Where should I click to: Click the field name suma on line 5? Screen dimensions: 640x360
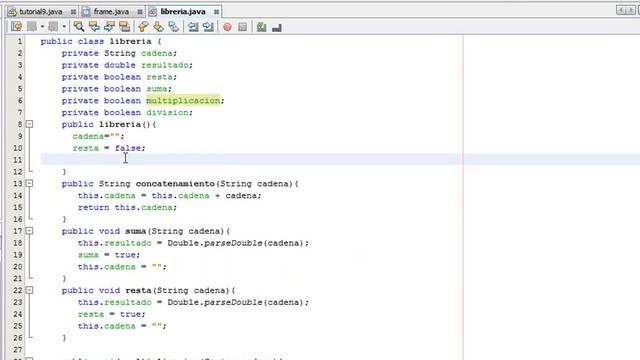click(x=157, y=89)
